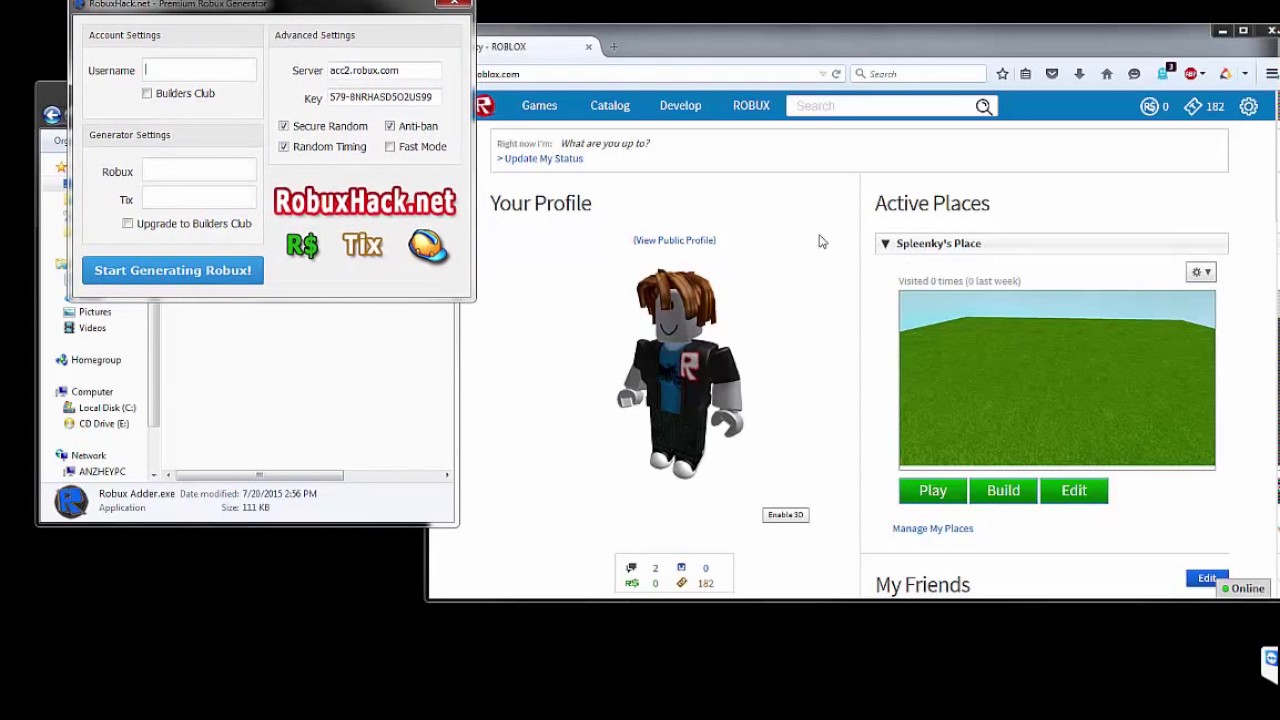Click the Roblox logo icon in navbar
The image size is (1280, 720).
(485, 106)
